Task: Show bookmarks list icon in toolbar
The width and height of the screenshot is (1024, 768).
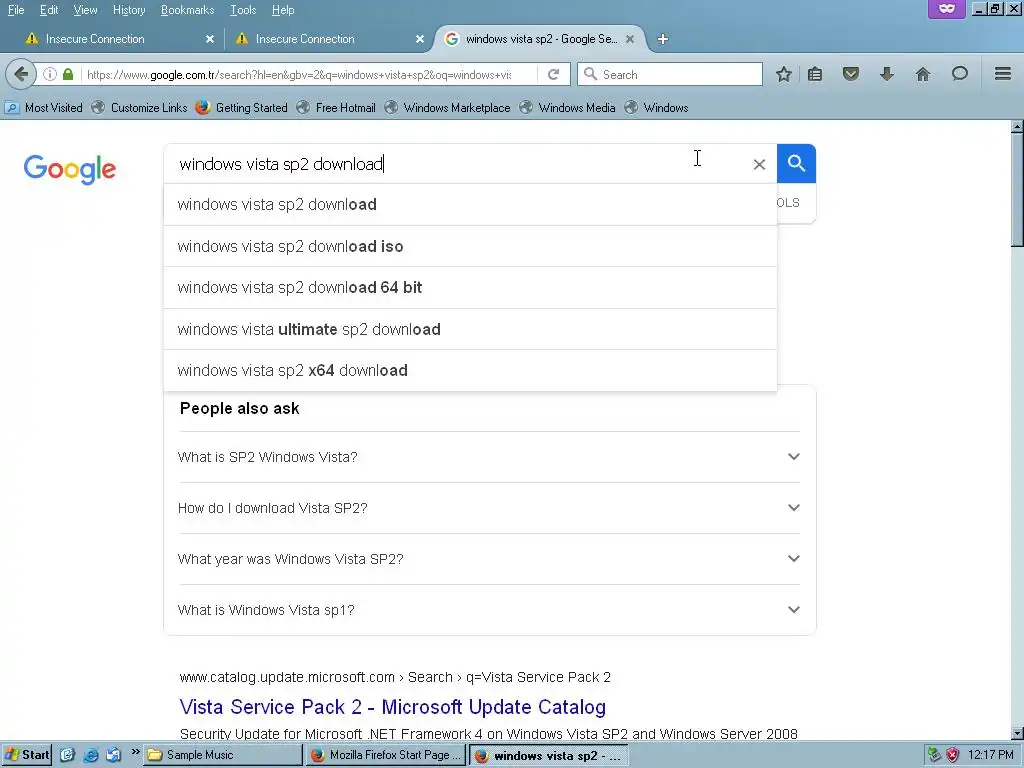Action: (815, 74)
